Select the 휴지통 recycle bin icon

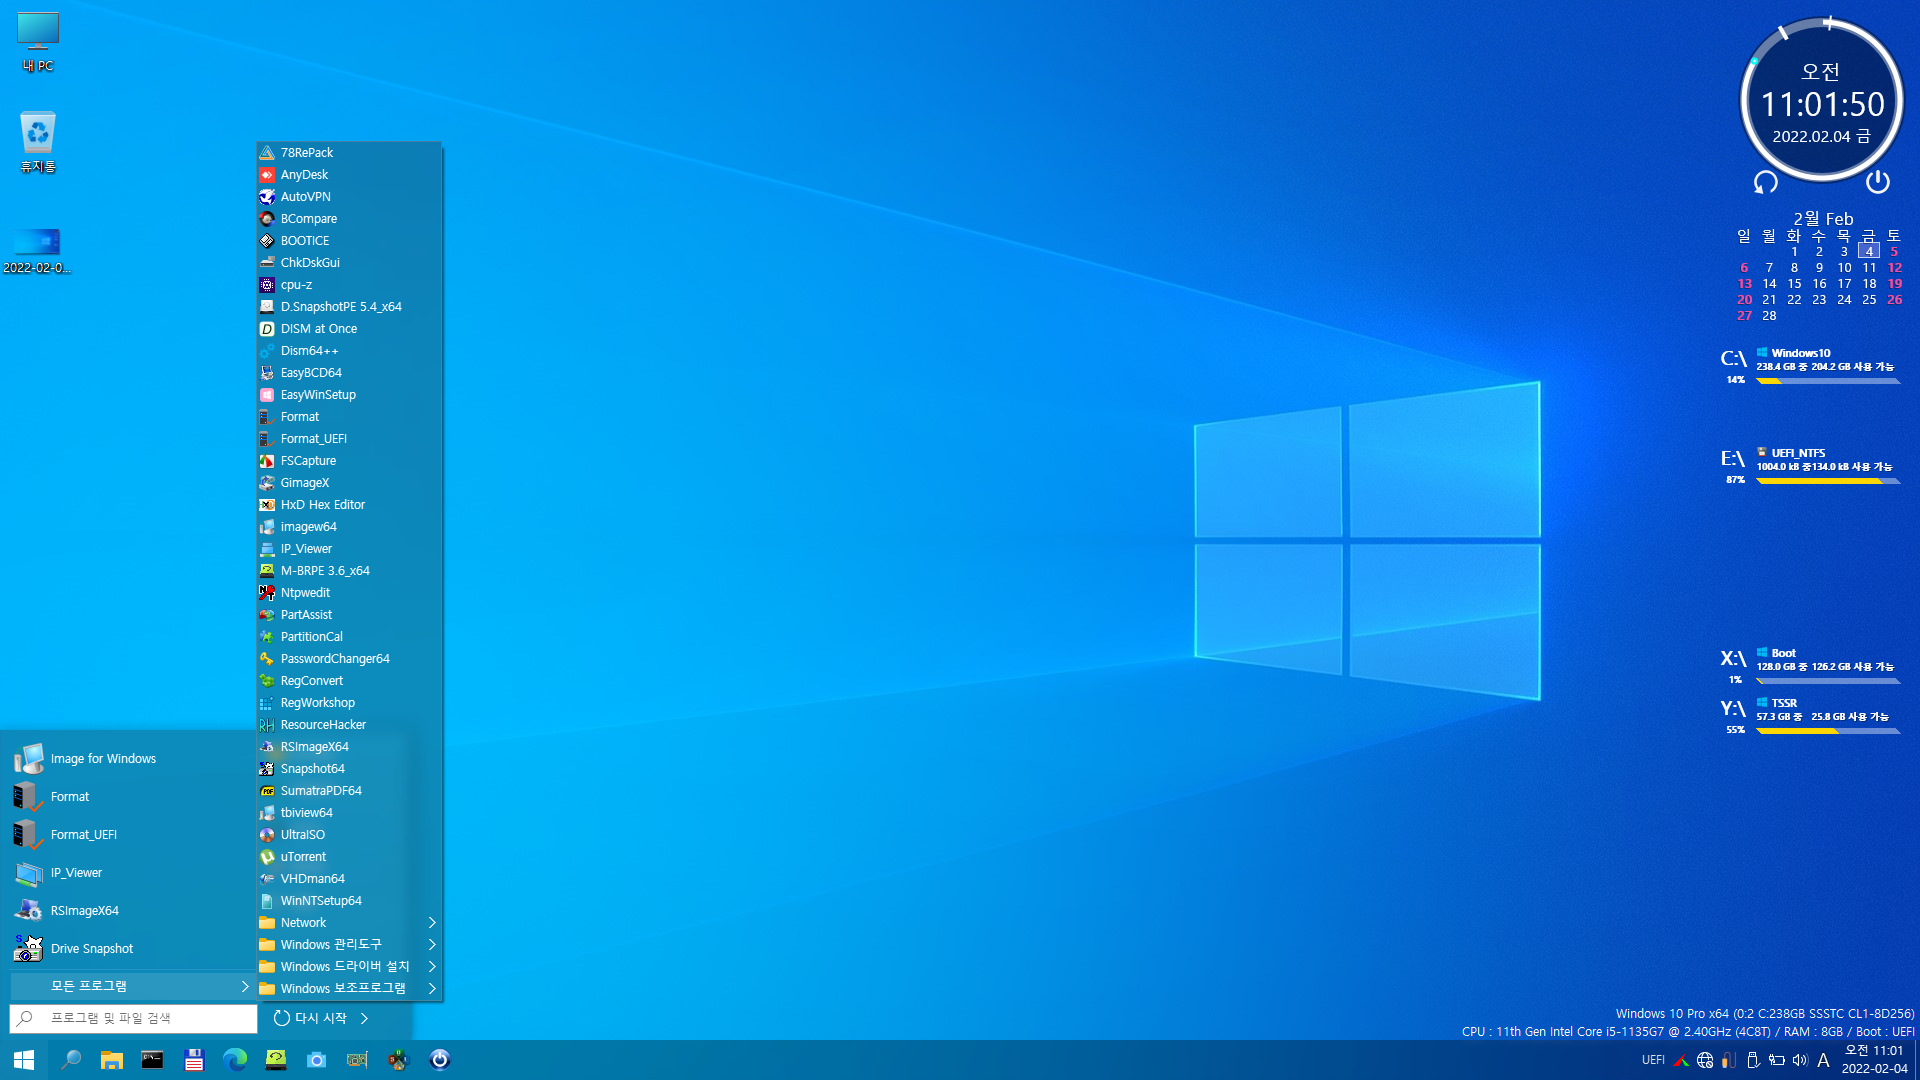click(38, 142)
